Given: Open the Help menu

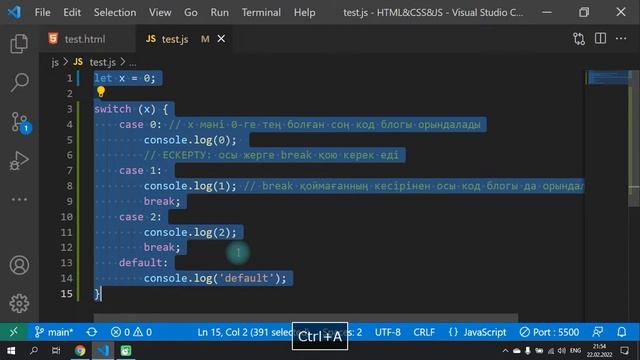Looking at the screenshot, I should [304, 13].
